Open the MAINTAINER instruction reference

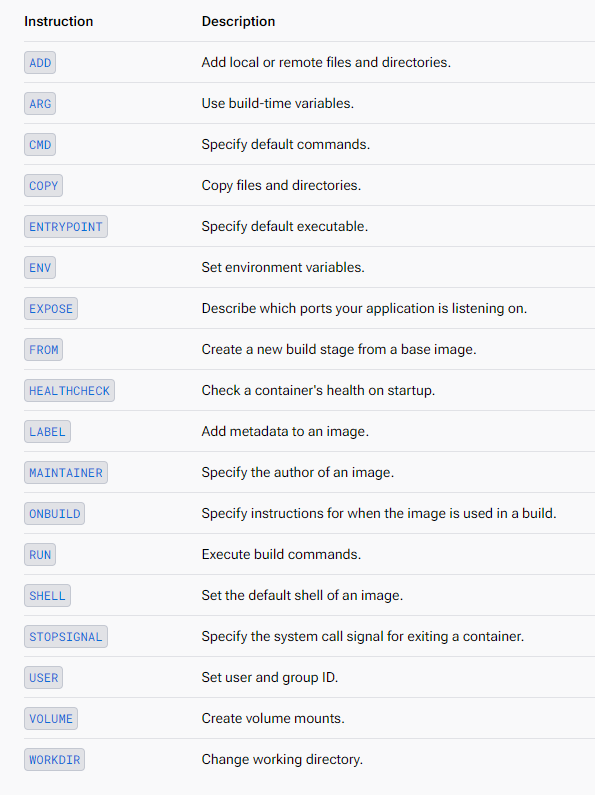[x=66, y=473]
